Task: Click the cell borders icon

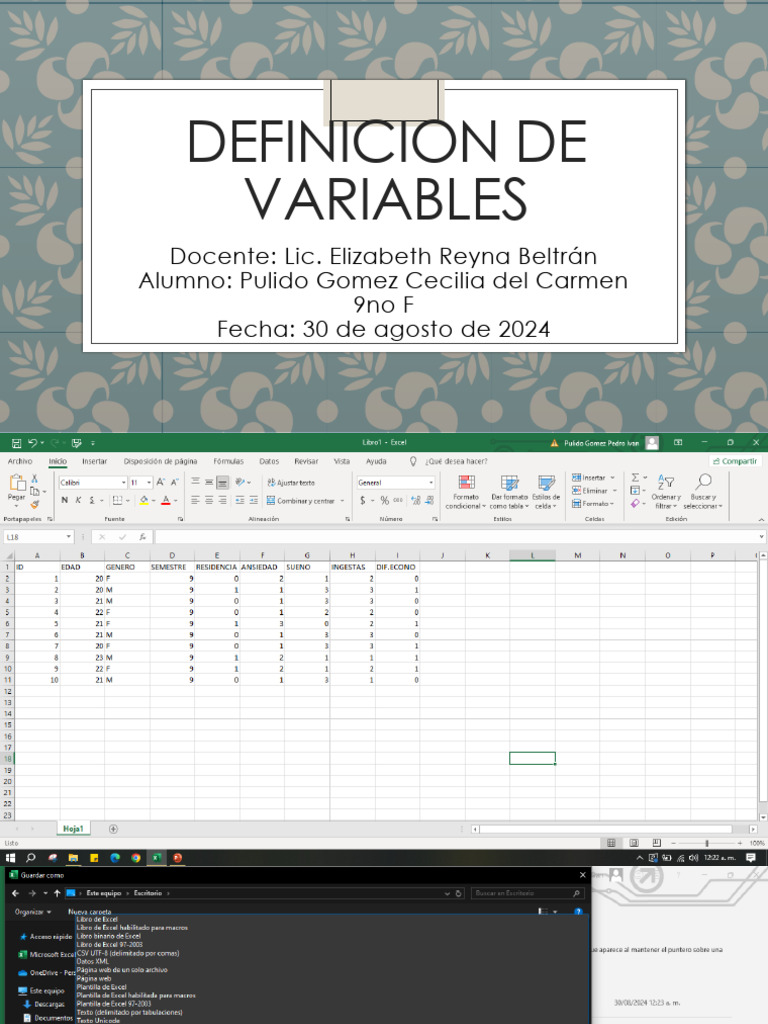Action: click(x=117, y=500)
